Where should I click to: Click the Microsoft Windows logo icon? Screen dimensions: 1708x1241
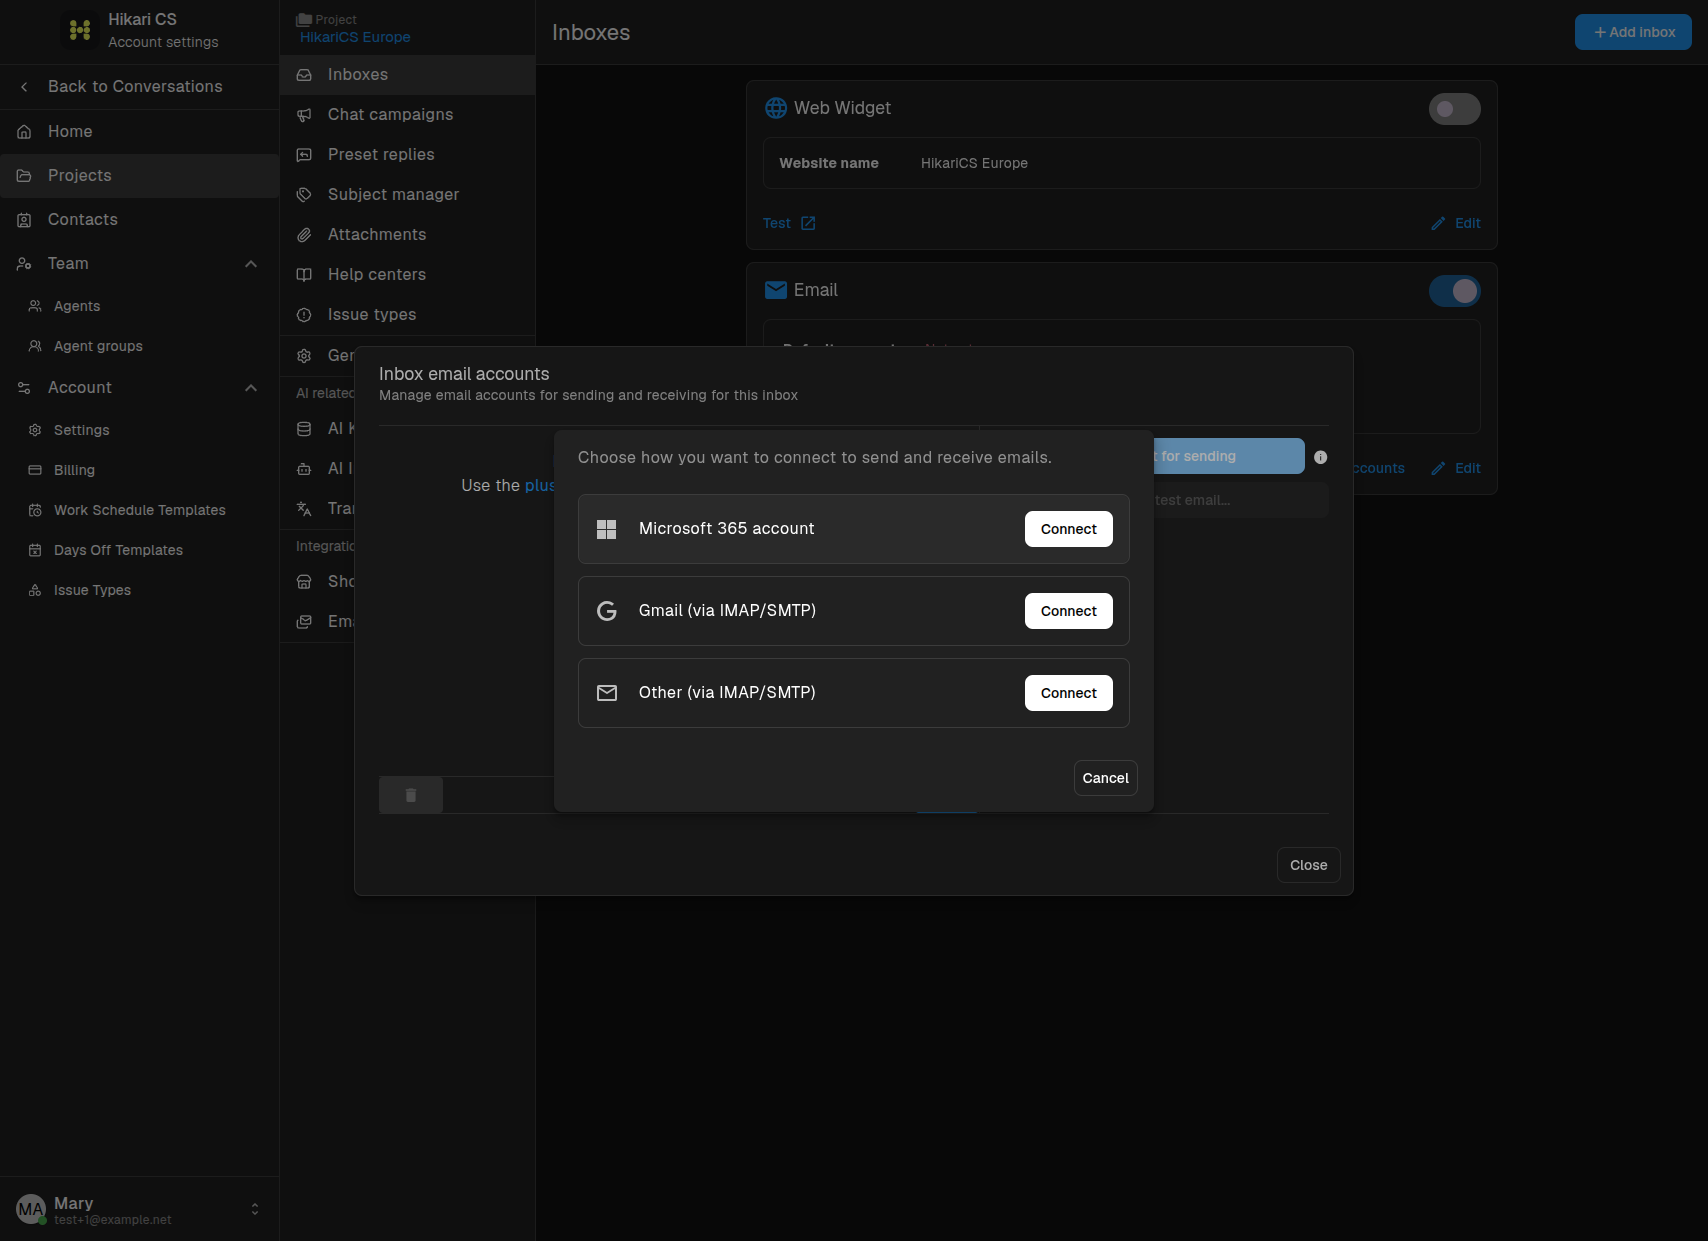pos(607,529)
